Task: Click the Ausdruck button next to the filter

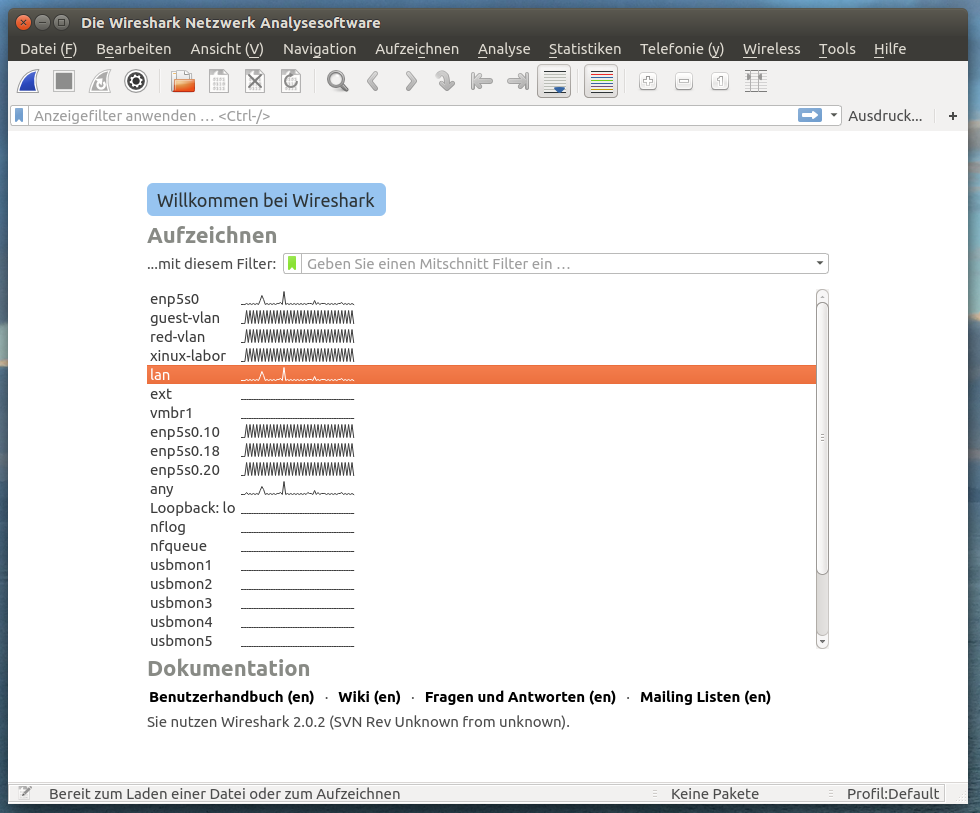Action: (x=885, y=115)
